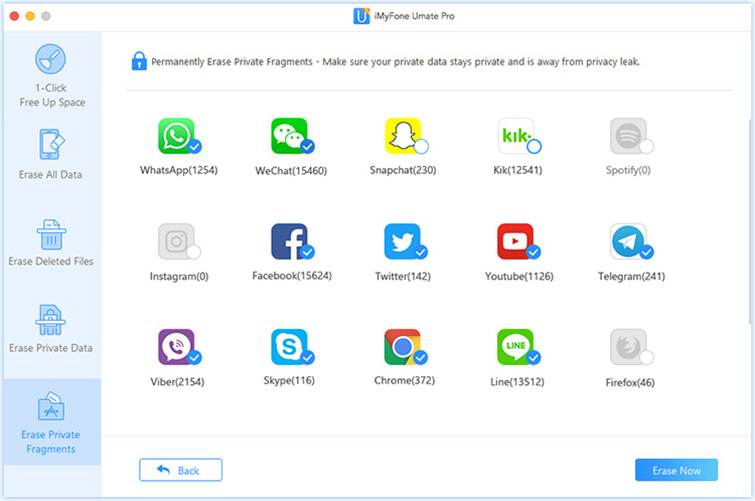Close the window with red button
Screen dimensions: 755x501
pos(14,16)
